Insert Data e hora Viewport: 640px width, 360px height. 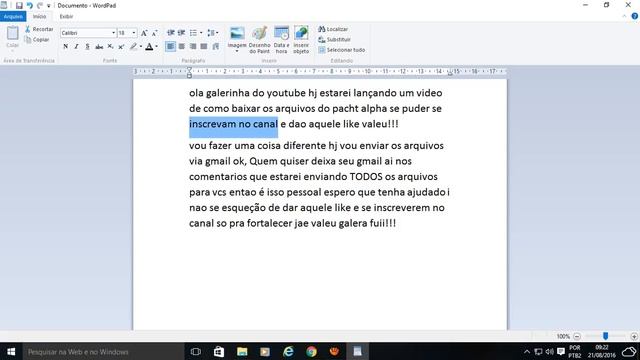[281, 40]
